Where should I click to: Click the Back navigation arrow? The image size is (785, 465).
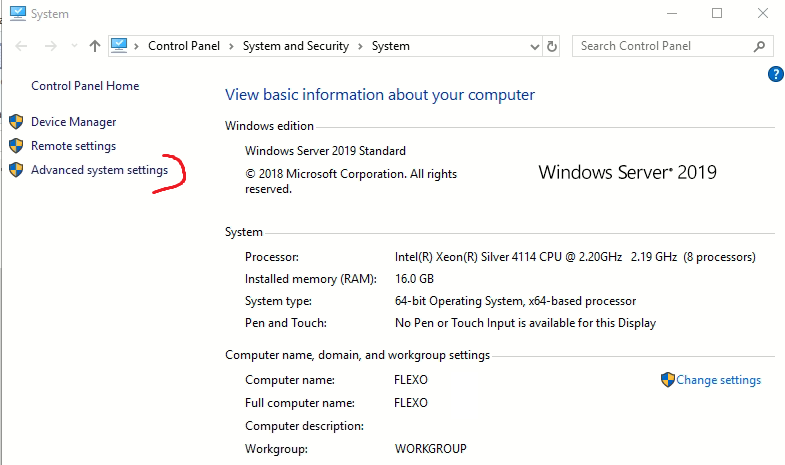click(x=21, y=47)
